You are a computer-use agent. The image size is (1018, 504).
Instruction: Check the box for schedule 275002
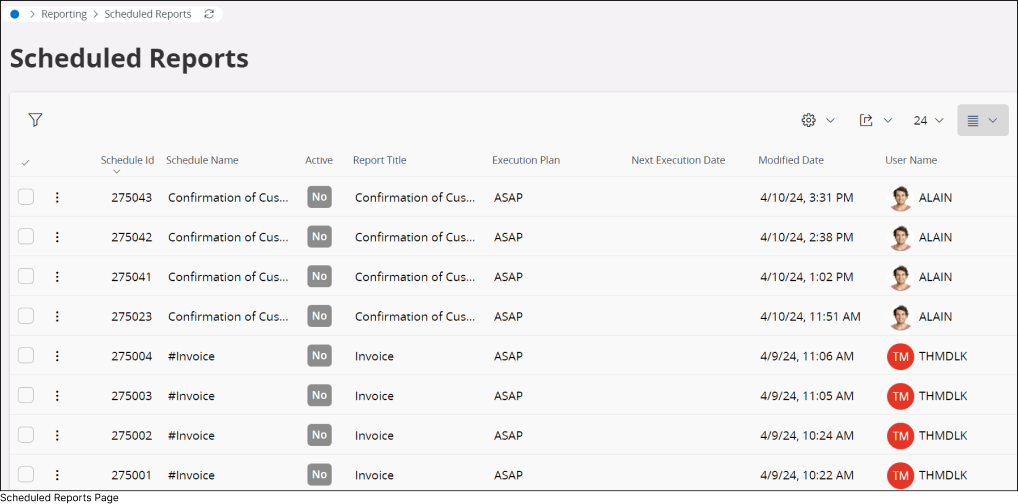26,435
